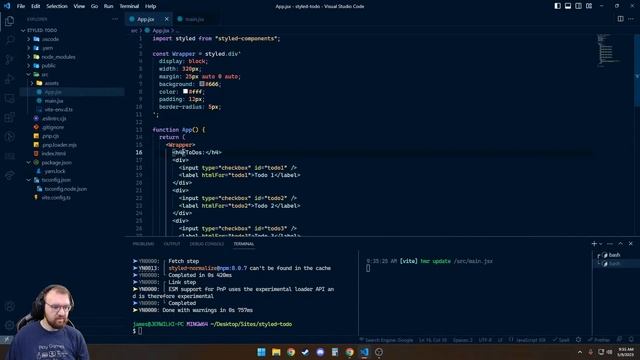Screen dimensions: 640x360
Task: Open the Remote Explorer view
Action: [9, 98]
